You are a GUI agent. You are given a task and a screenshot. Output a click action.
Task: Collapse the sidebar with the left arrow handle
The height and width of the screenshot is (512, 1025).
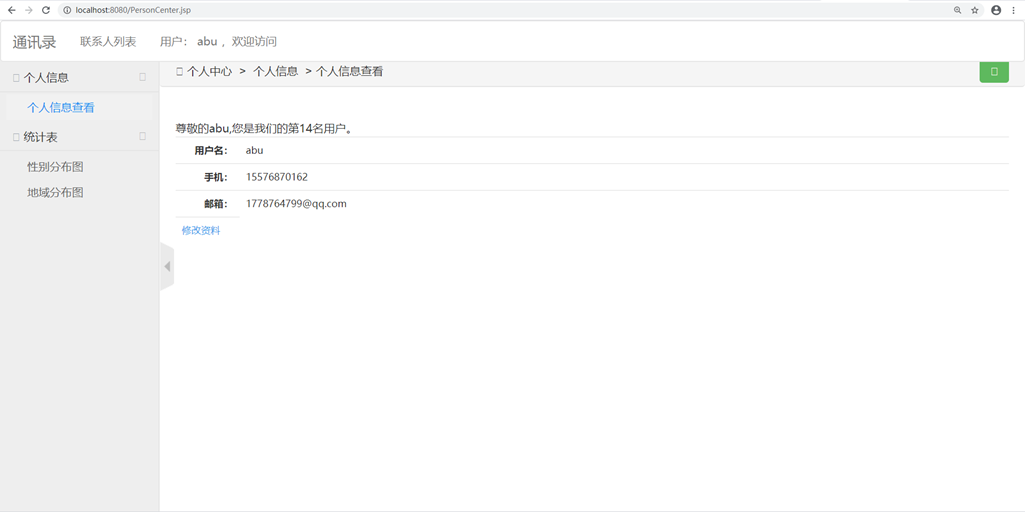(167, 266)
